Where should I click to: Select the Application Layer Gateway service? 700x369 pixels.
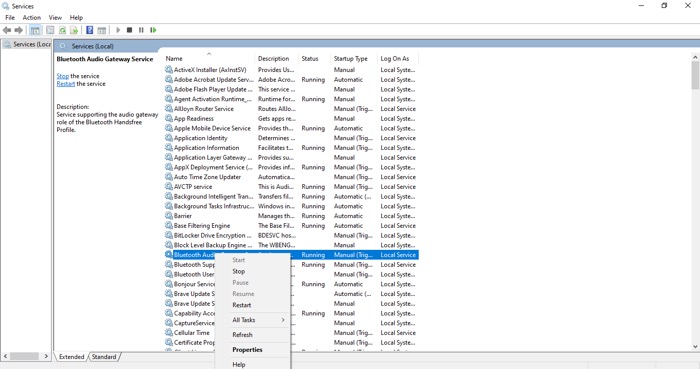click(x=291, y=158)
